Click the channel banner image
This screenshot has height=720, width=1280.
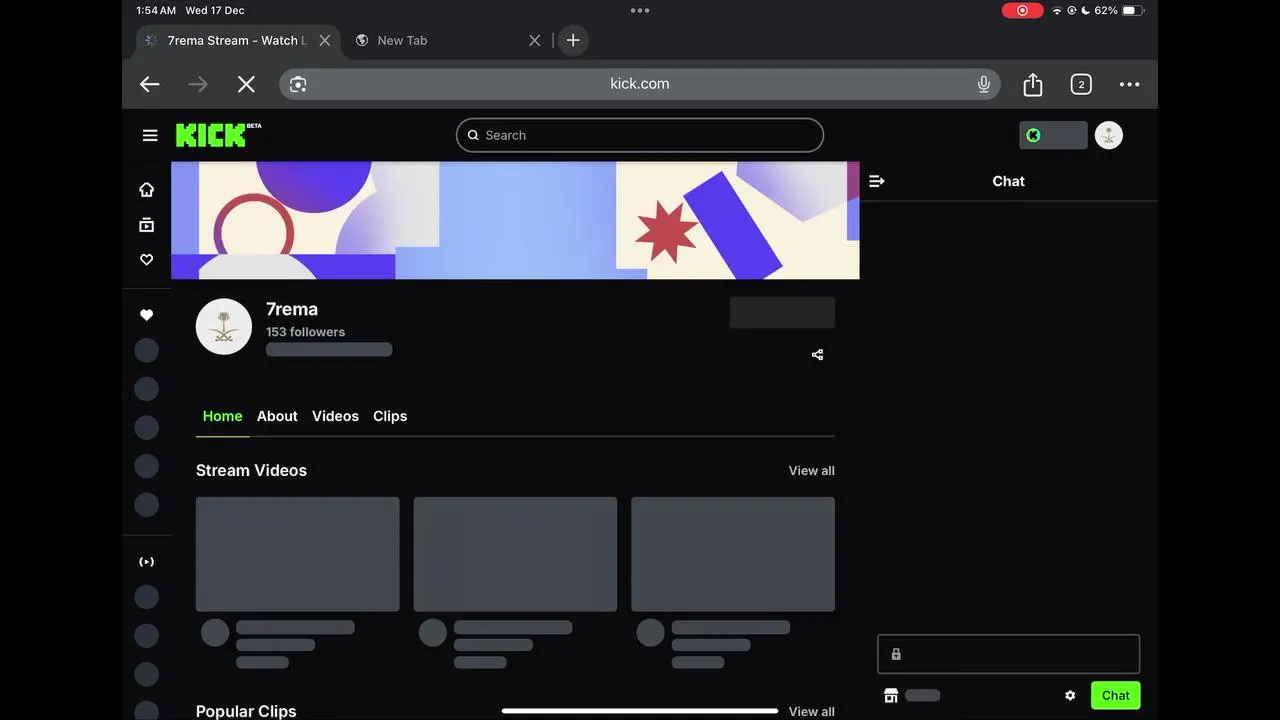click(515, 220)
